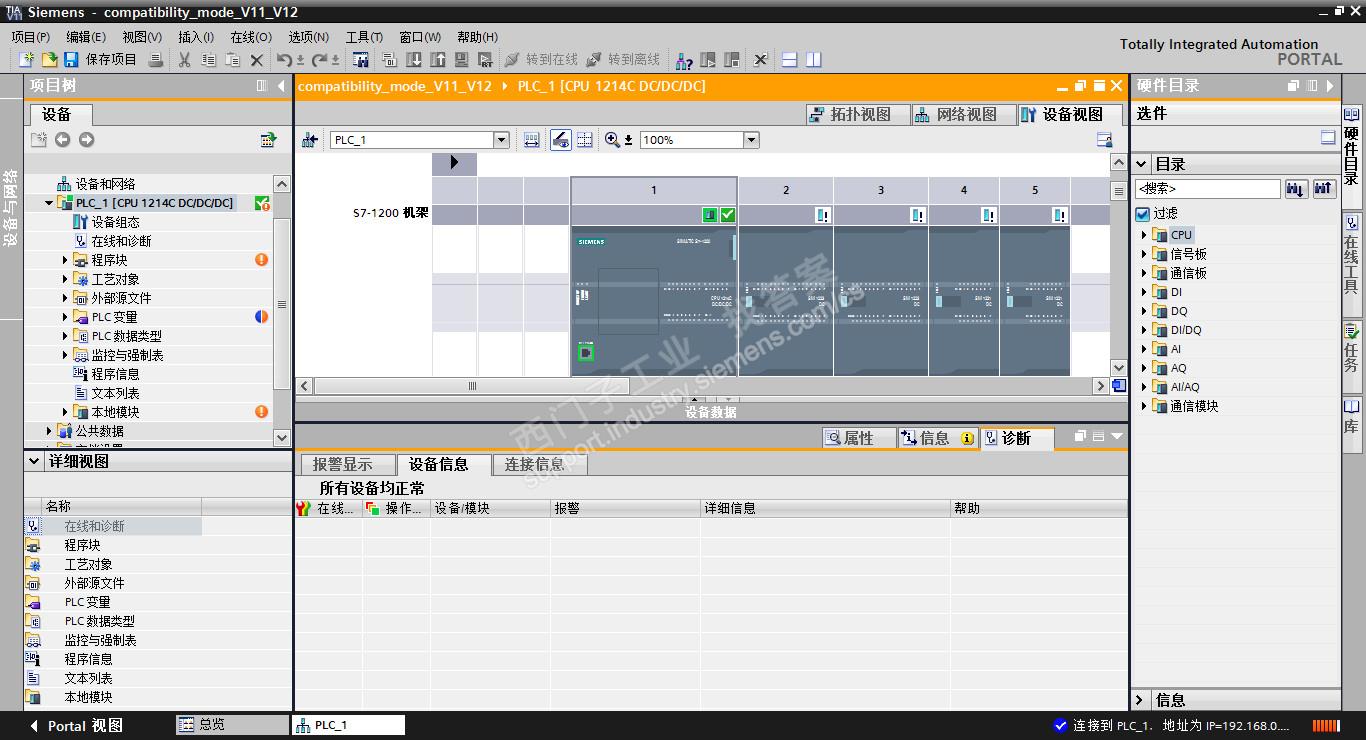Image resolution: width=1366 pixels, height=740 pixels.
Task: Click the Download to device icon
Action: 413,60
